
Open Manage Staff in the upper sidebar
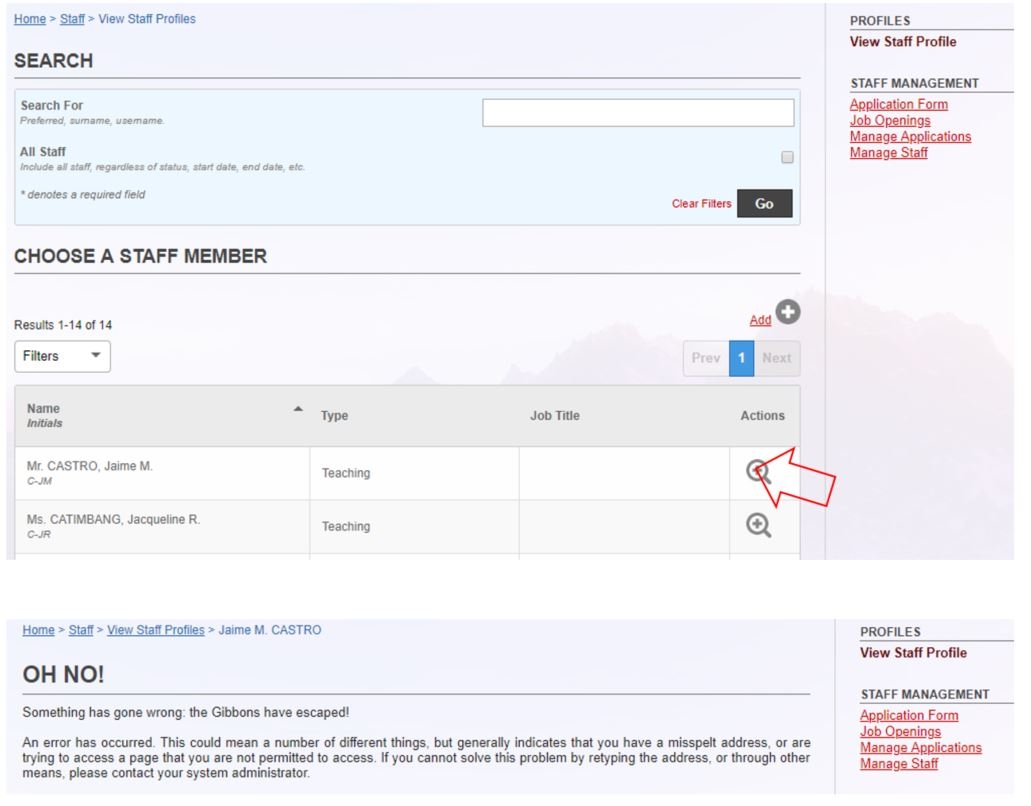888,153
